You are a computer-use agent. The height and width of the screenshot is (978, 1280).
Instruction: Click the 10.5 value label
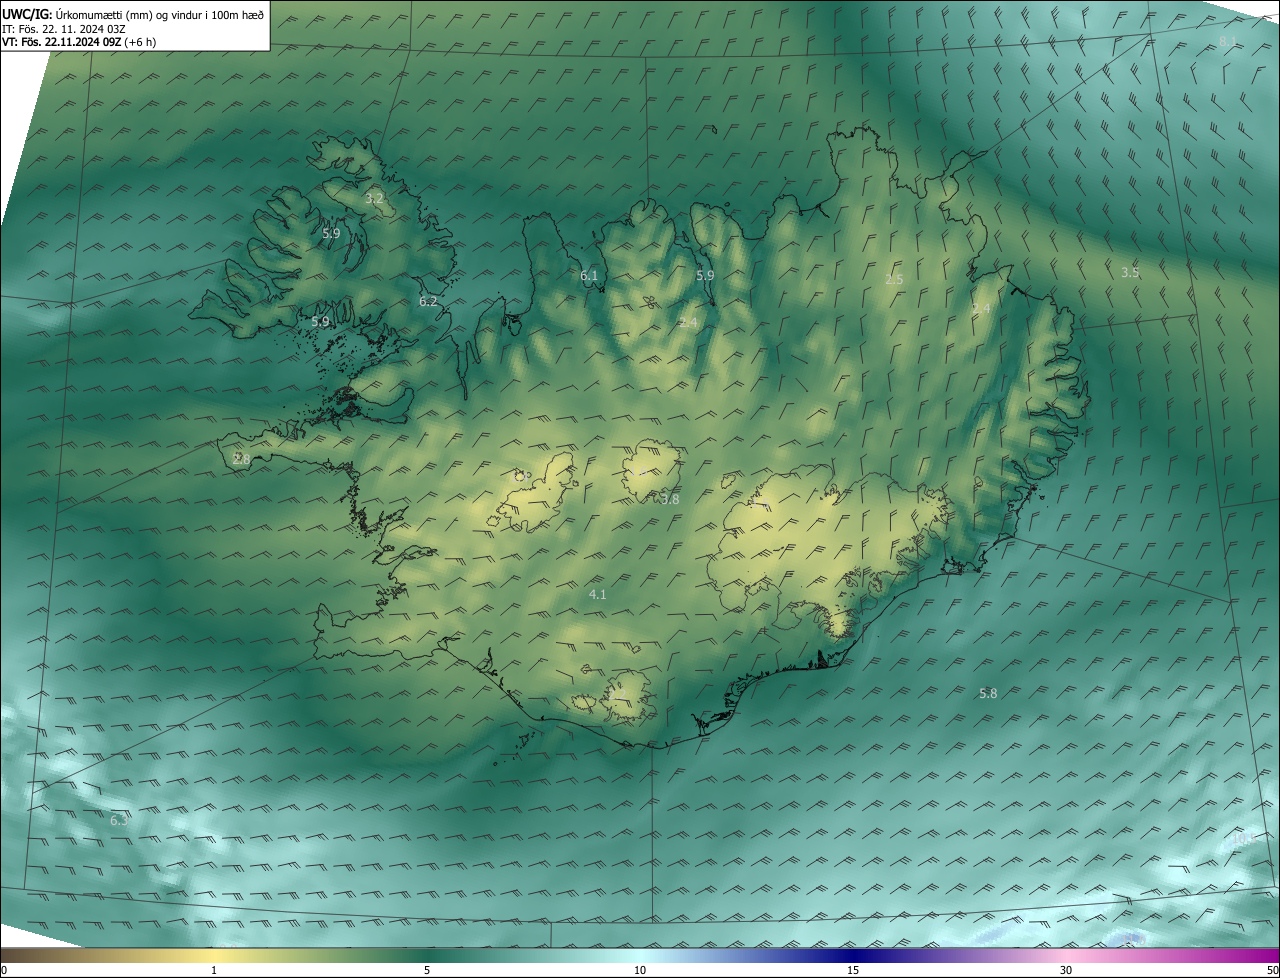tap(1243, 838)
